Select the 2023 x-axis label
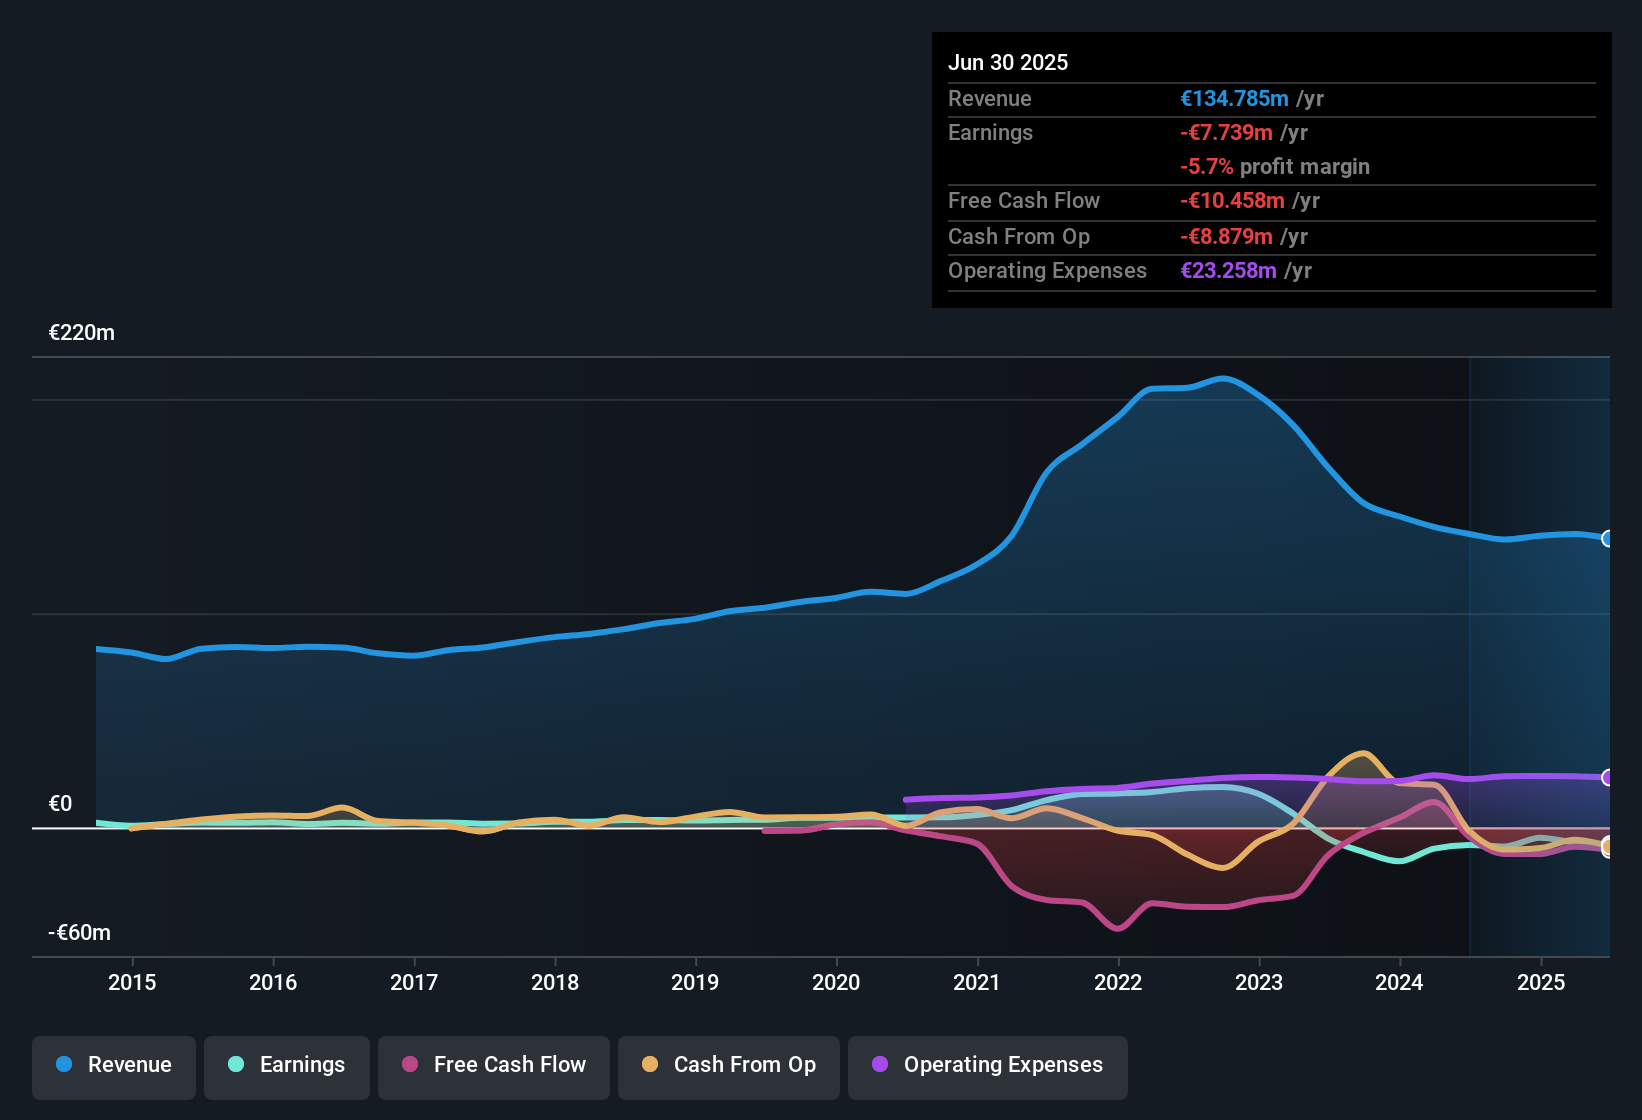Viewport: 1642px width, 1120px height. pos(1259,982)
